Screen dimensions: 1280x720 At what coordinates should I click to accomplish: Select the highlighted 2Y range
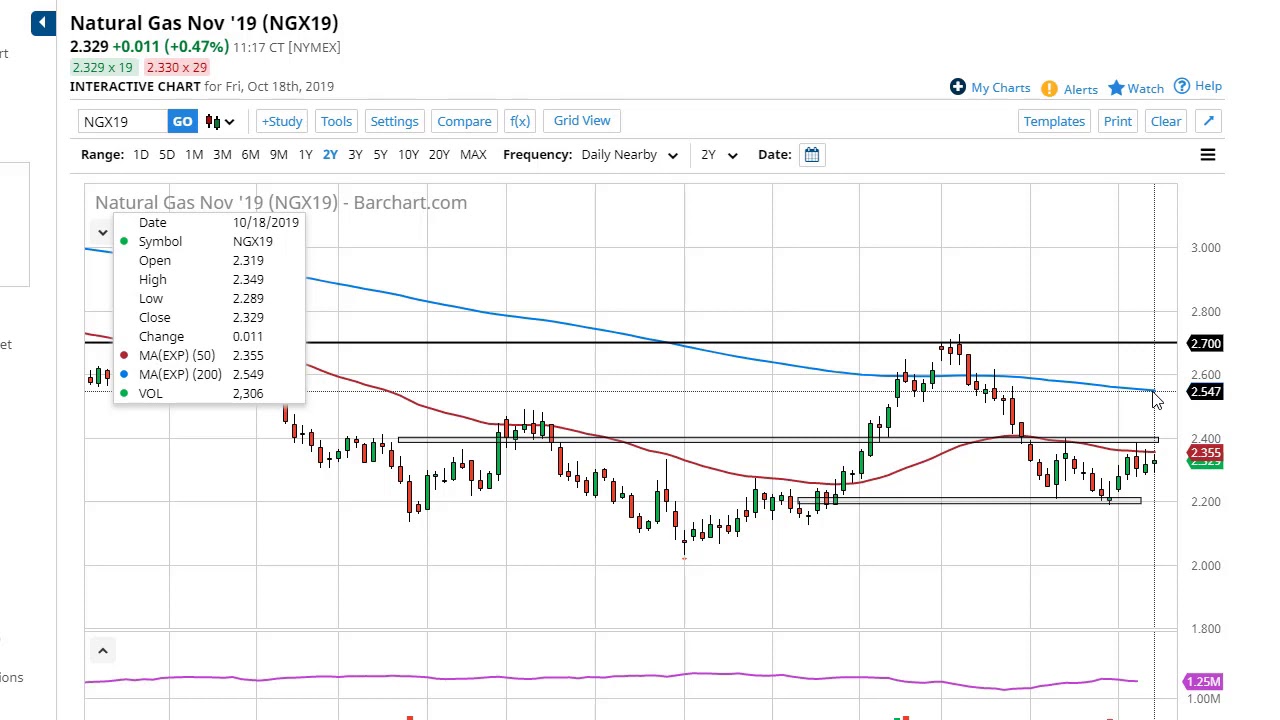click(x=330, y=155)
